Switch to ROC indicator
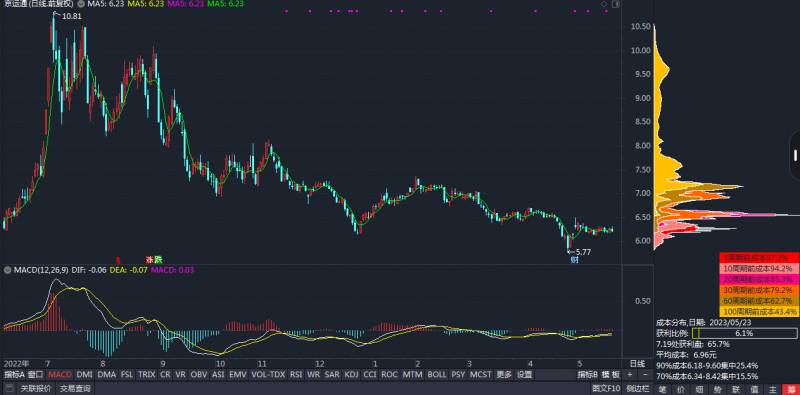Image resolution: width=800 pixels, height=395 pixels. click(x=389, y=375)
